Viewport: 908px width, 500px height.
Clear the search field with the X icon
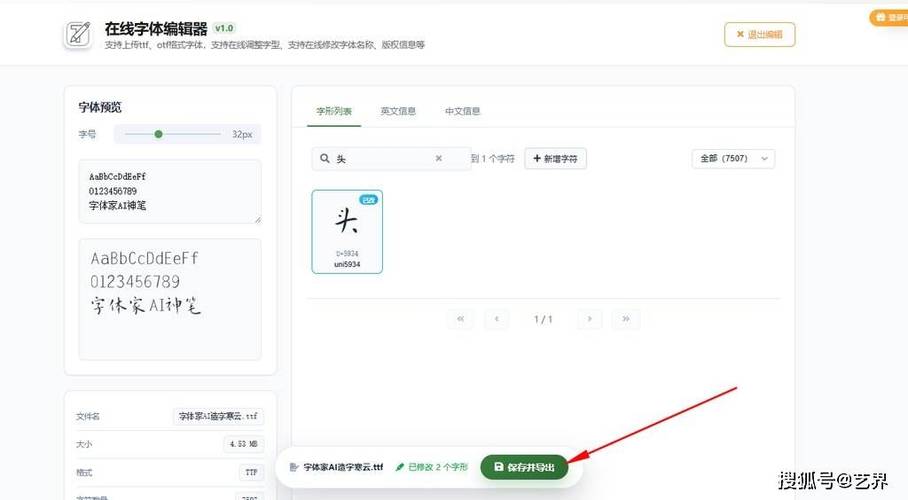[438, 158]
